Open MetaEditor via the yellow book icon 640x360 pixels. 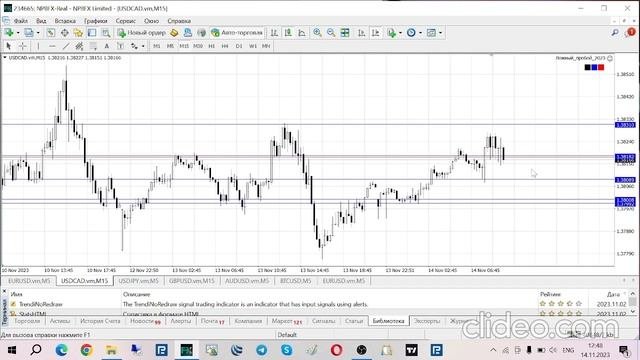click(174, 33)
